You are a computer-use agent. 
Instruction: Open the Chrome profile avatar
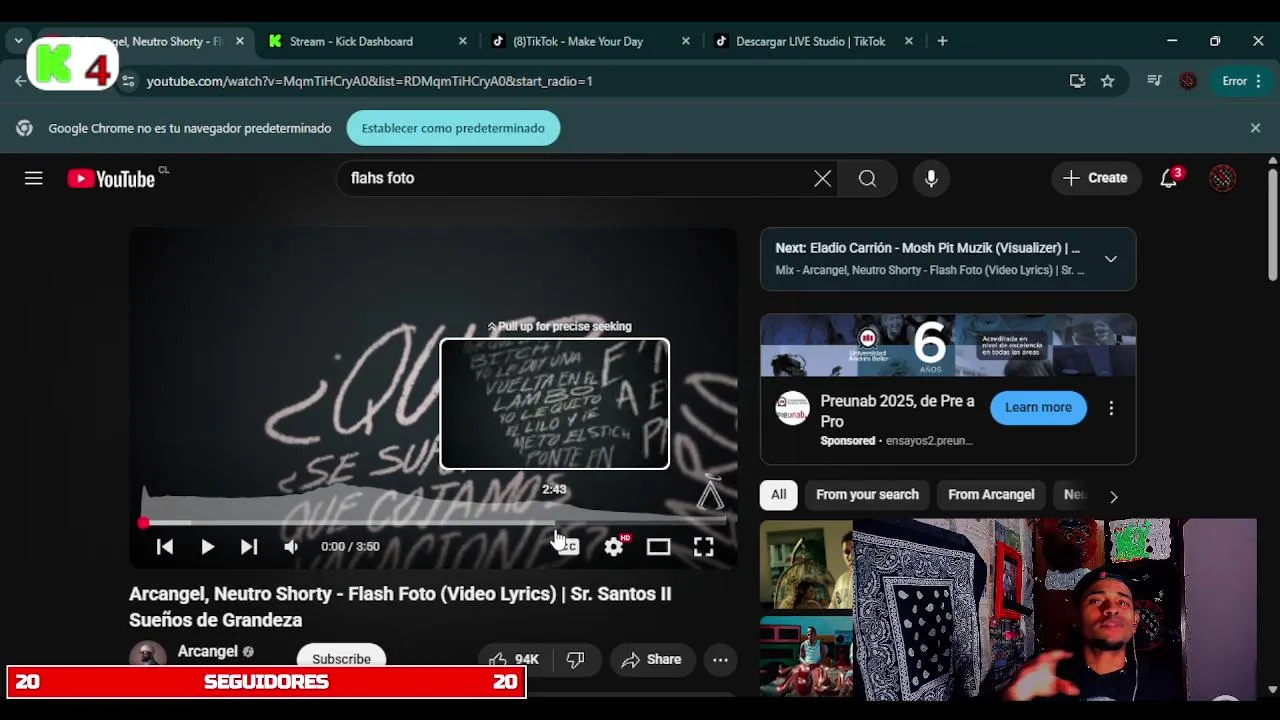(1188, 81)
